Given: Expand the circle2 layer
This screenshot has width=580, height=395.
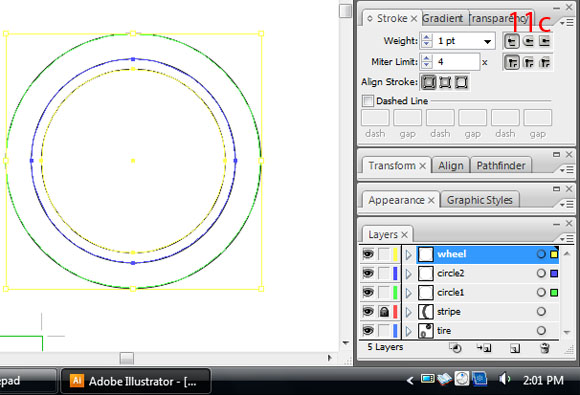Looking at the screenshot, I should (408, 274).
